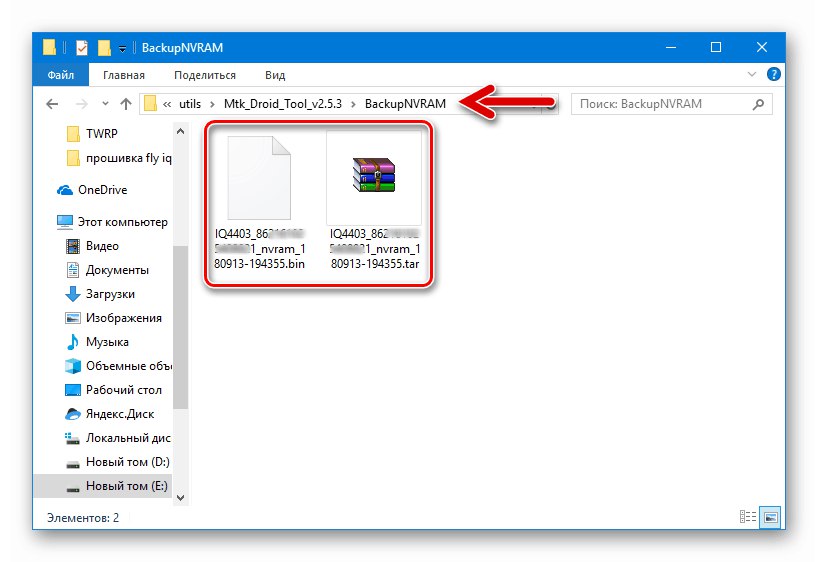Switch to large icons view layout
The width and height of the screenshot is (818, 562).
pyautogui.click(x=771, y=517)
